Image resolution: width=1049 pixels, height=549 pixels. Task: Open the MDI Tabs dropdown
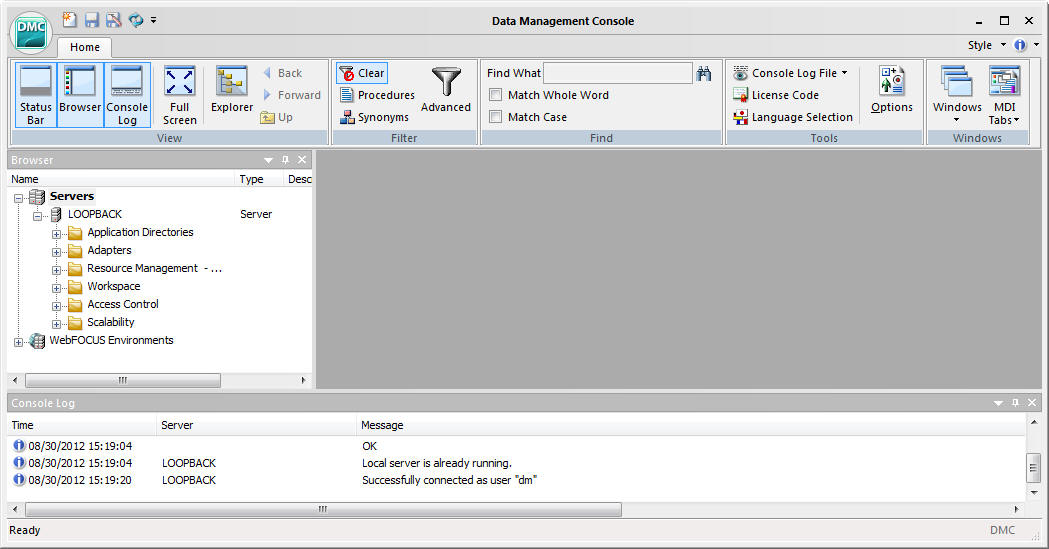pos(1004,95)
